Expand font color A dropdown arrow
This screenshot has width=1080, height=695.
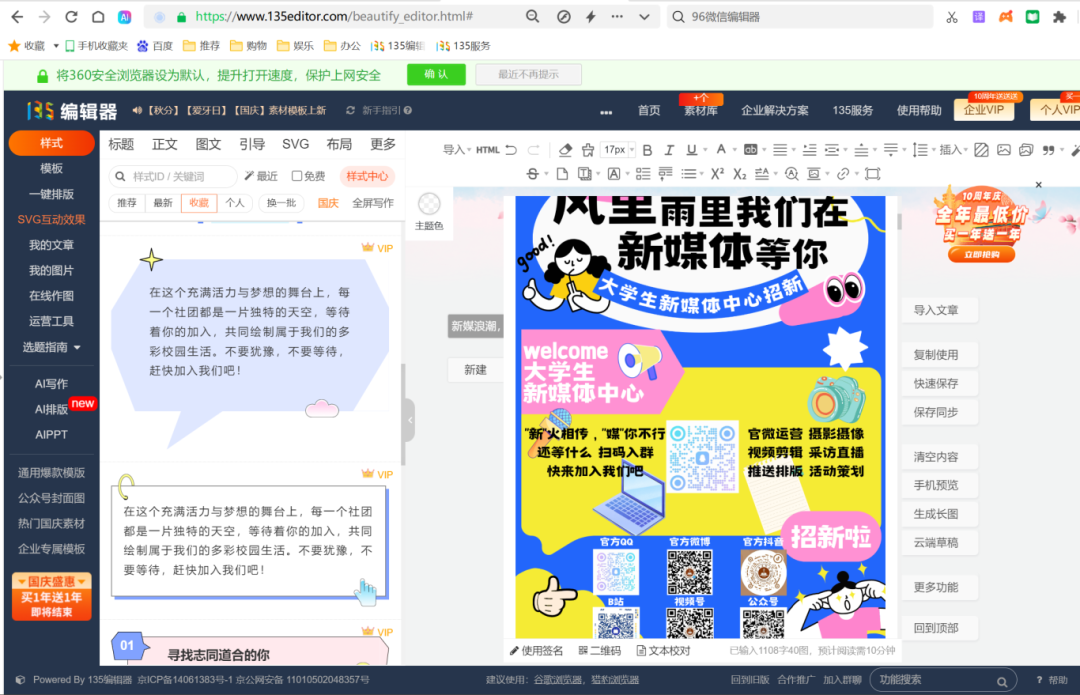tap(734, 150)
